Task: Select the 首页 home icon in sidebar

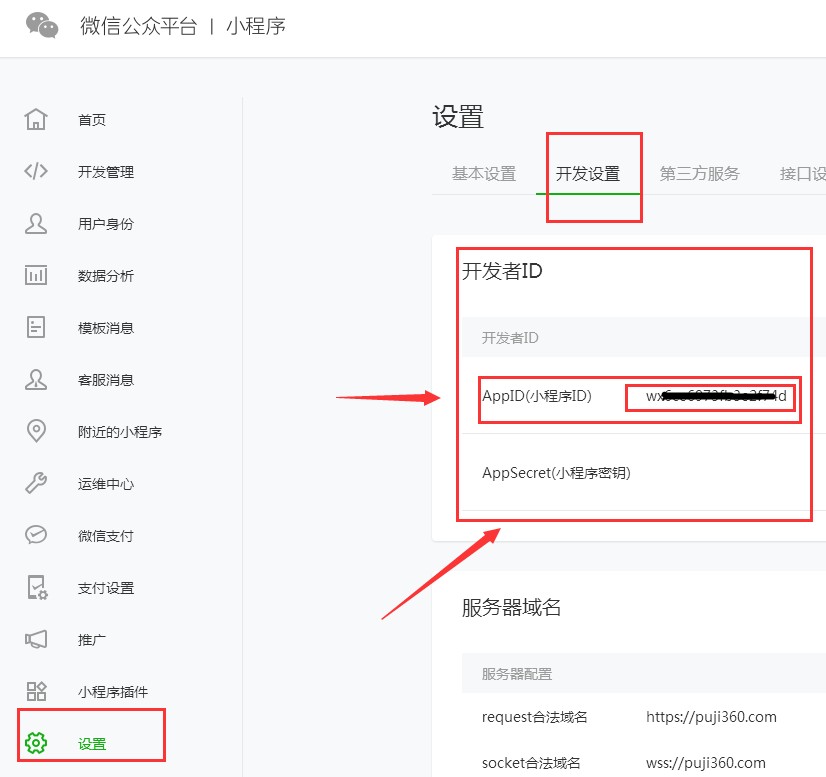Action: [x=35, y=119]
